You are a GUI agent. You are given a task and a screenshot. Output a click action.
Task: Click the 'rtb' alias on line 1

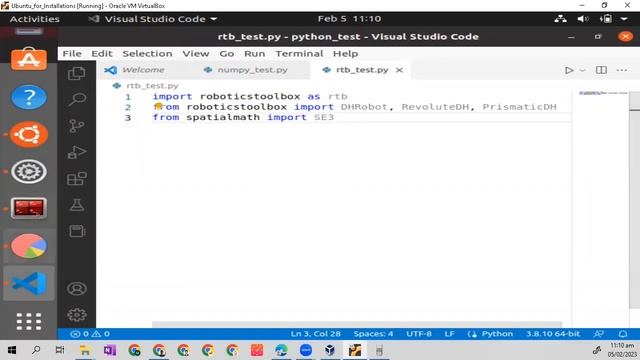338,96
